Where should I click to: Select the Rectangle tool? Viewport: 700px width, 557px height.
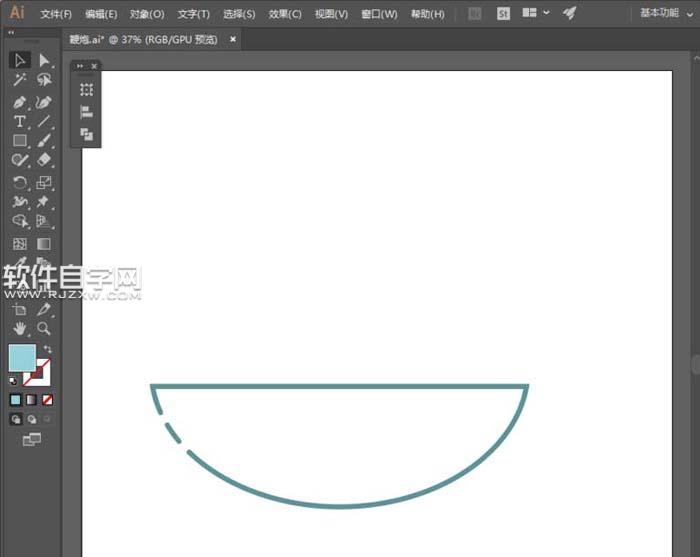(x=20, y=141)
